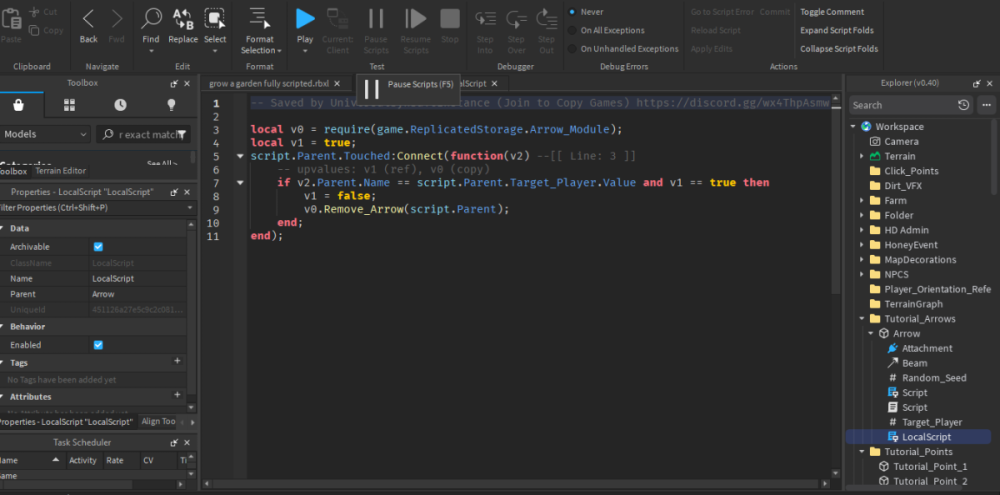Collapse code fold on line 5
This screenshot has height=495, width=1000.
tap(240, 156)
